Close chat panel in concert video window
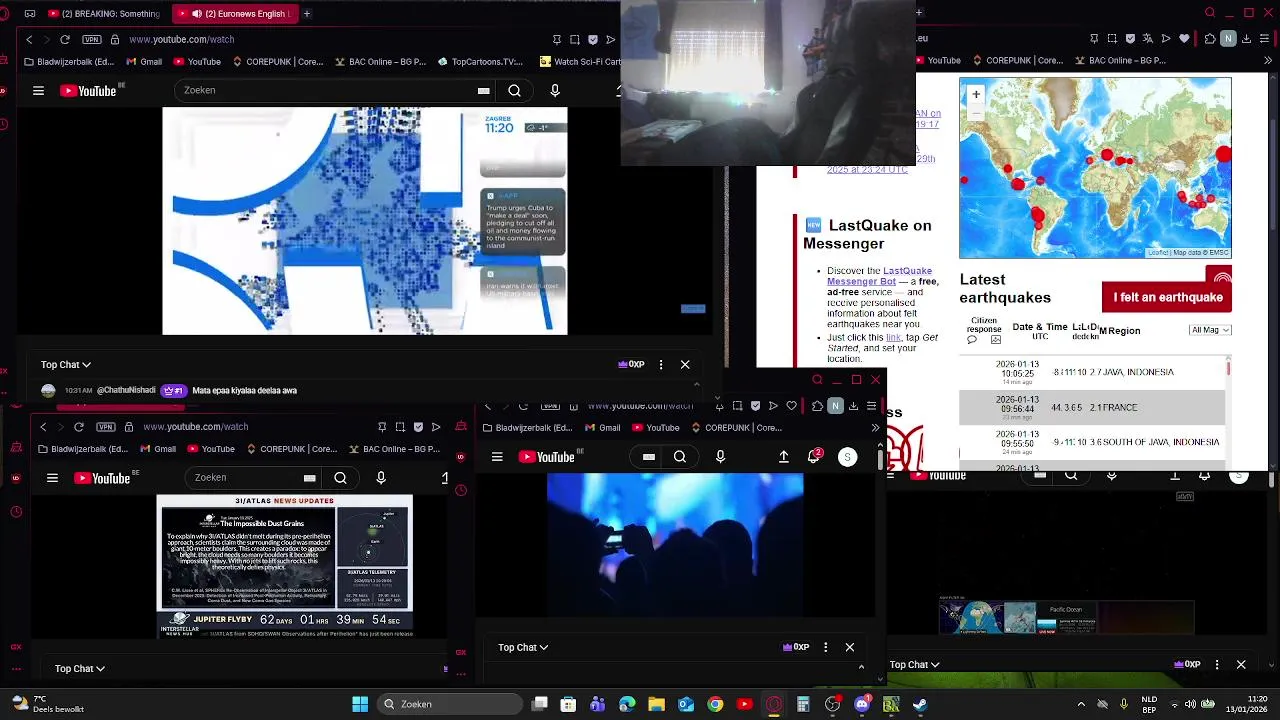 pos(850,647)
